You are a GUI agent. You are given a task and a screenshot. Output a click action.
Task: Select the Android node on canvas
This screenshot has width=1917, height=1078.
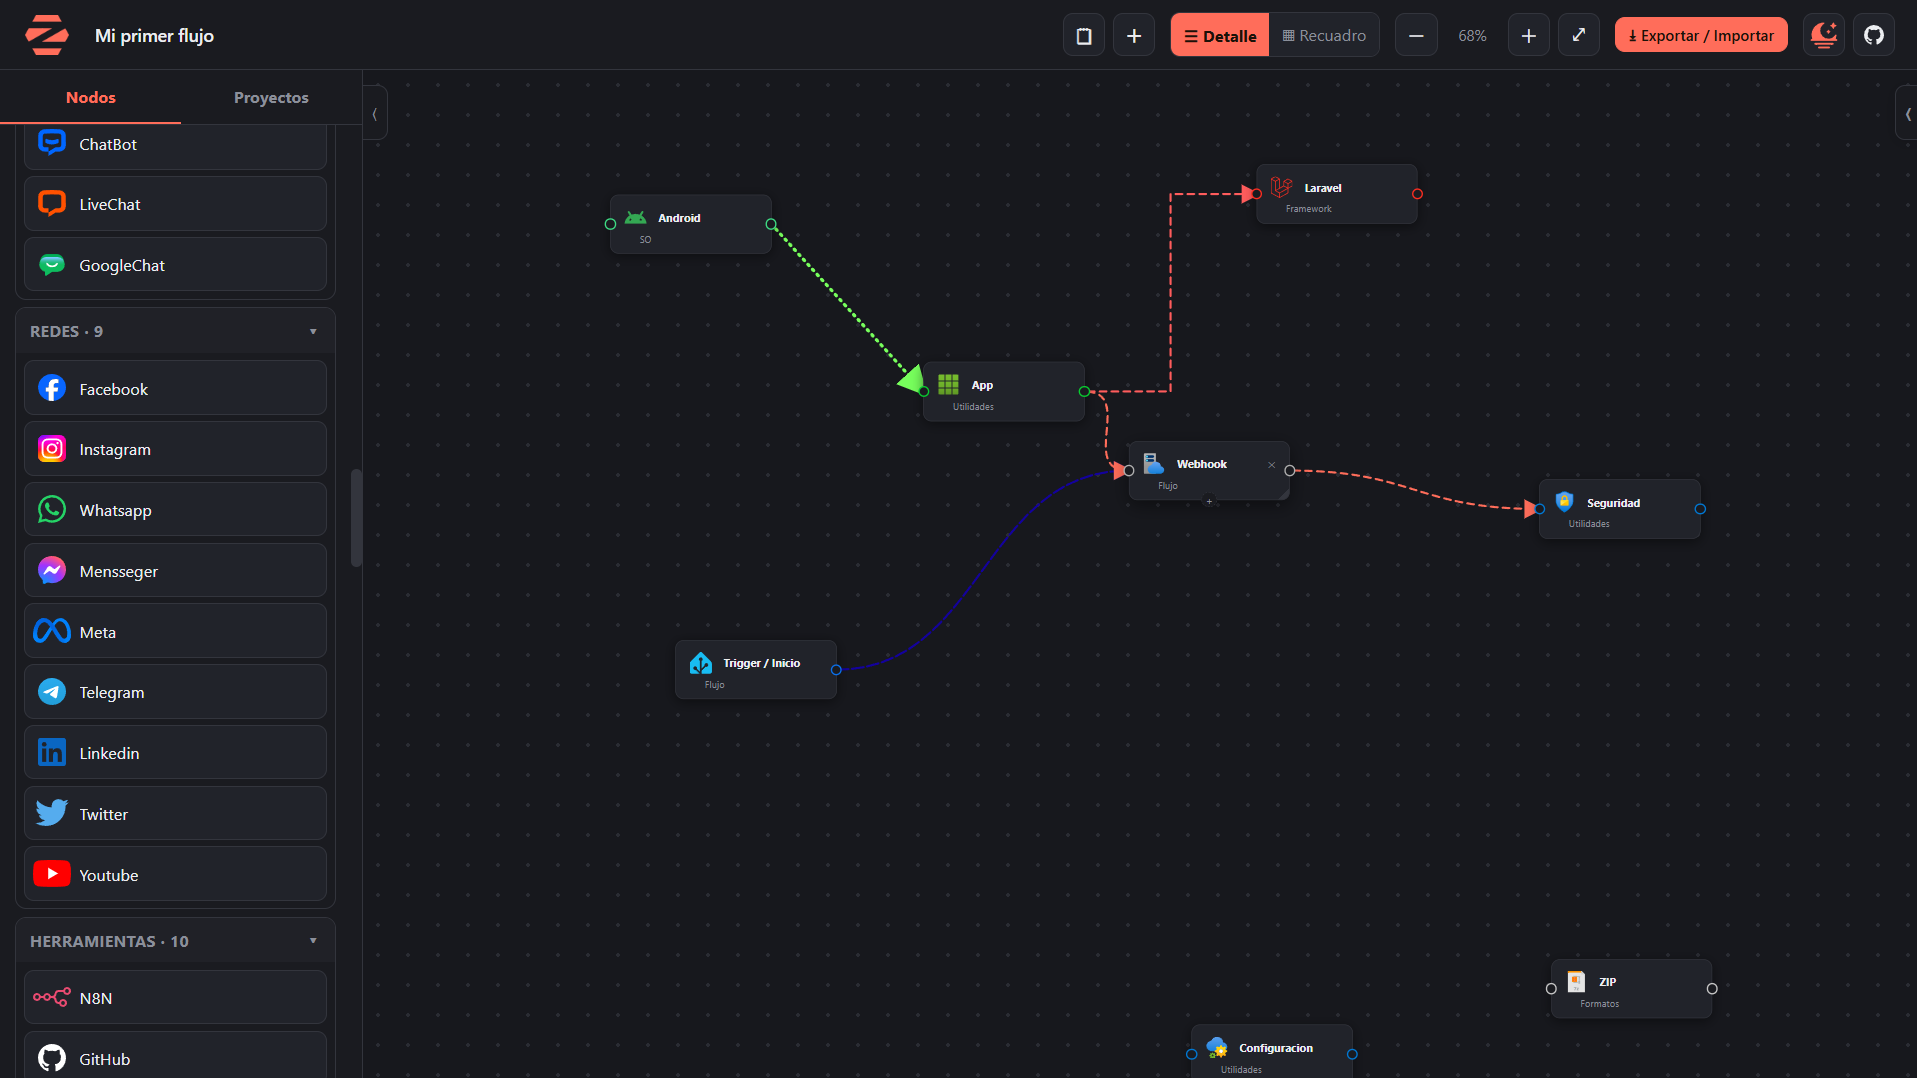pyautogui.click(x=691, y=224)
